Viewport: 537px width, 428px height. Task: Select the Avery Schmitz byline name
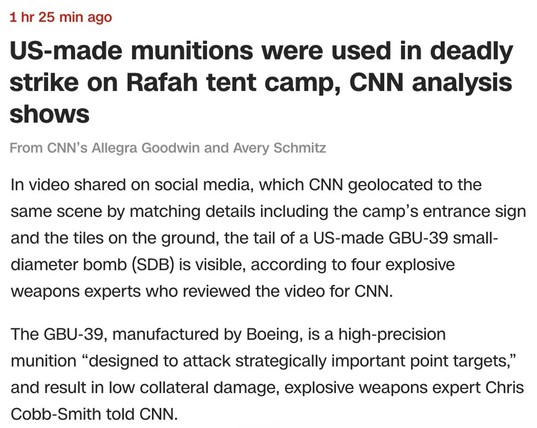(279, 148)
